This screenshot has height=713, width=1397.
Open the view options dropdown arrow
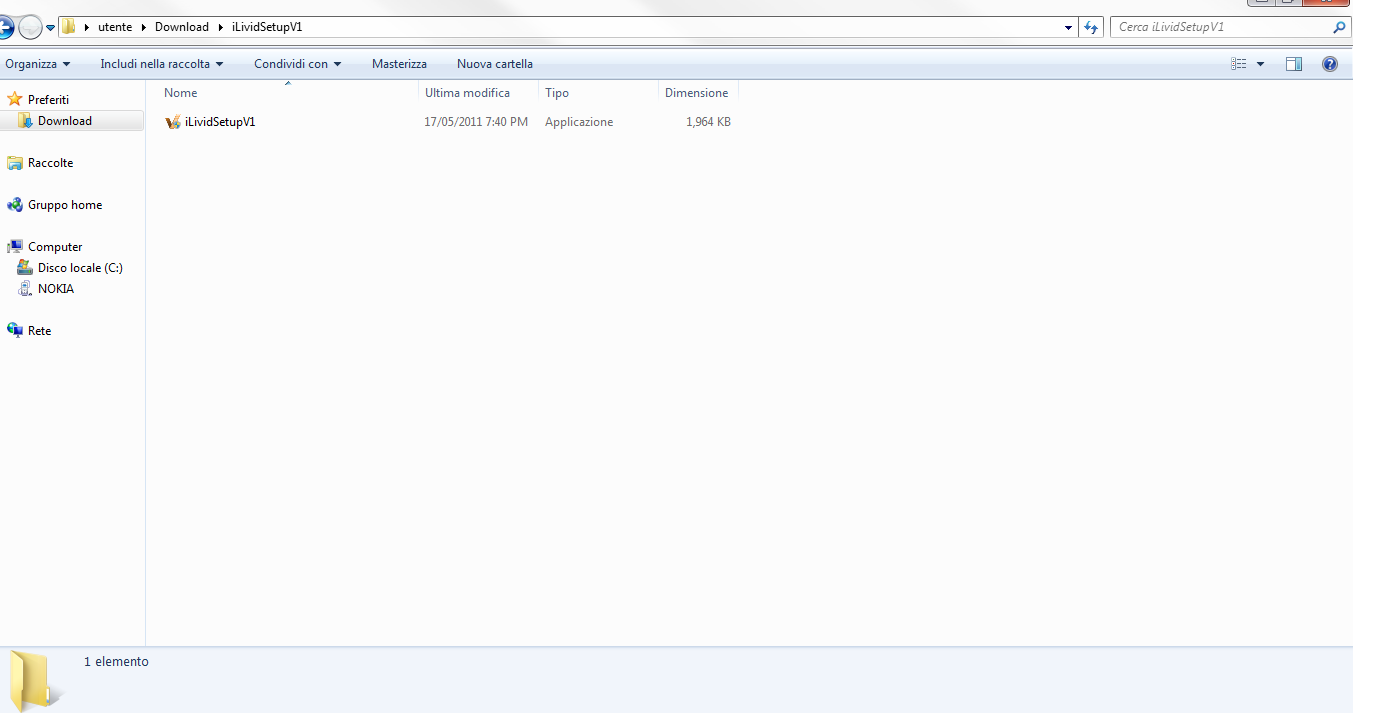tap(1260, 64)
